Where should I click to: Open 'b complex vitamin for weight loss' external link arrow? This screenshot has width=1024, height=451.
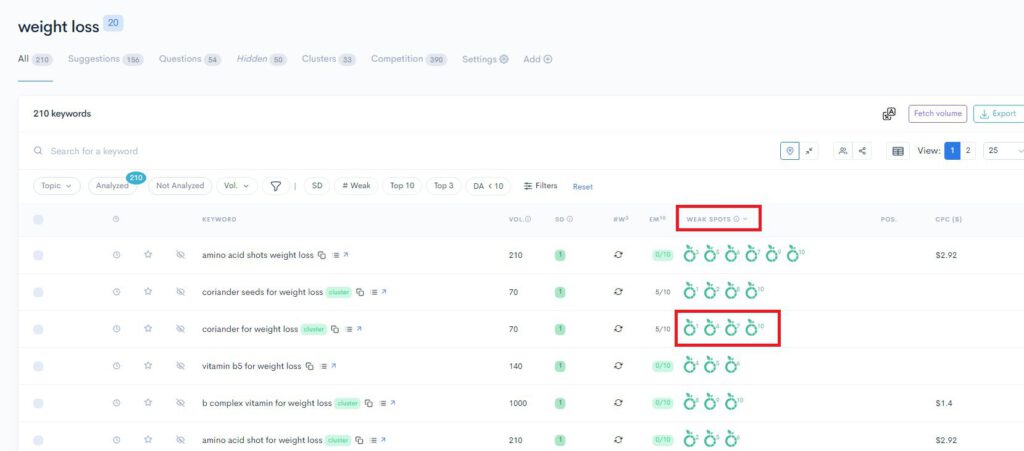click(x=392, y=403)
